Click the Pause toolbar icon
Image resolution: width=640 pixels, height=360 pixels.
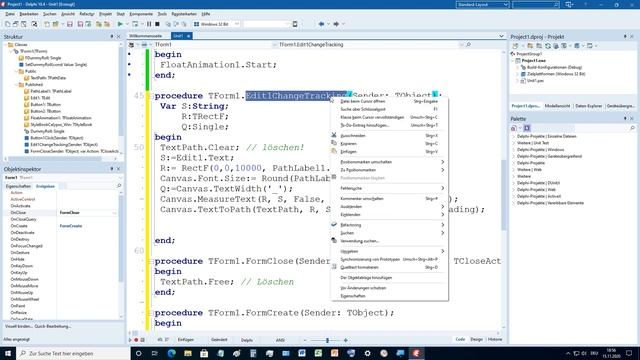(149, 24)
